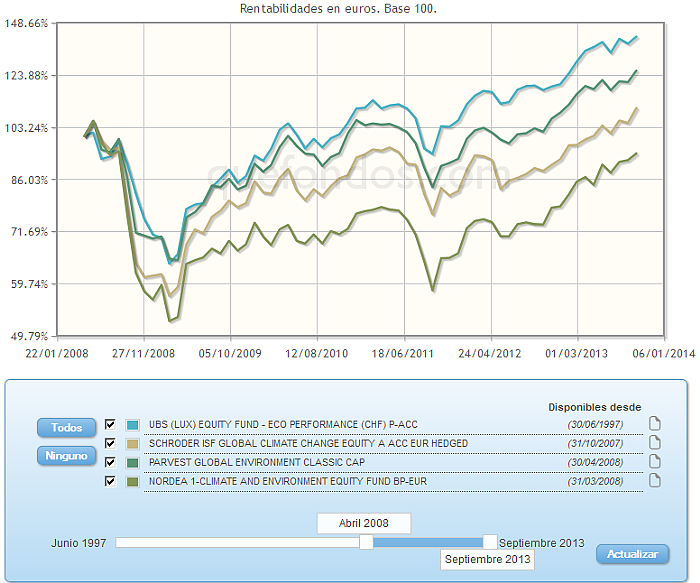Select UBS (LUX) EQUITY FUND - ECO PERFORMANCE name
Screen dimensions: 700x583
[283, 425]
